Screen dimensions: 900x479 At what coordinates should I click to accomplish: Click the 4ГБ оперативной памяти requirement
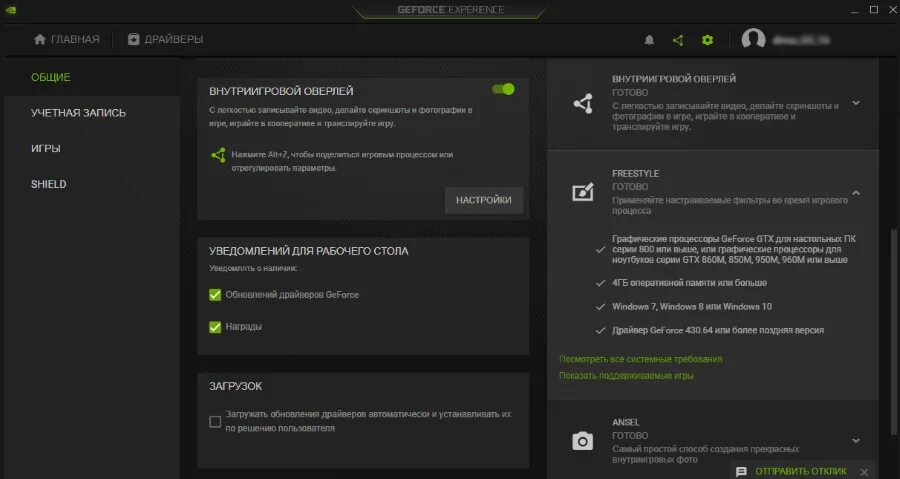689,283
